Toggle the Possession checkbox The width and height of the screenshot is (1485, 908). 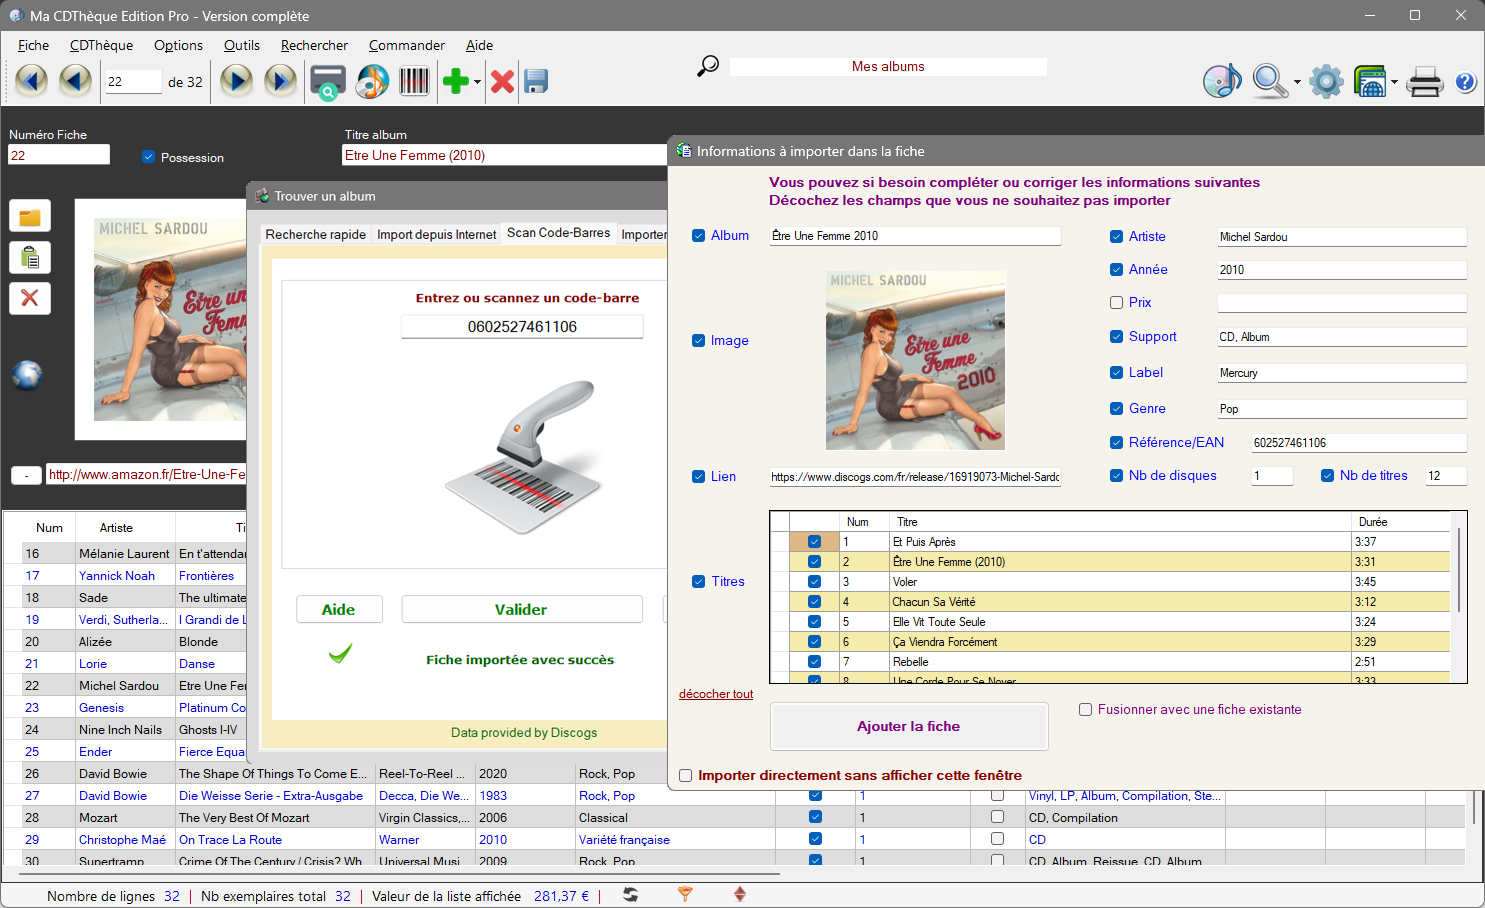click(x=148, y=157)
